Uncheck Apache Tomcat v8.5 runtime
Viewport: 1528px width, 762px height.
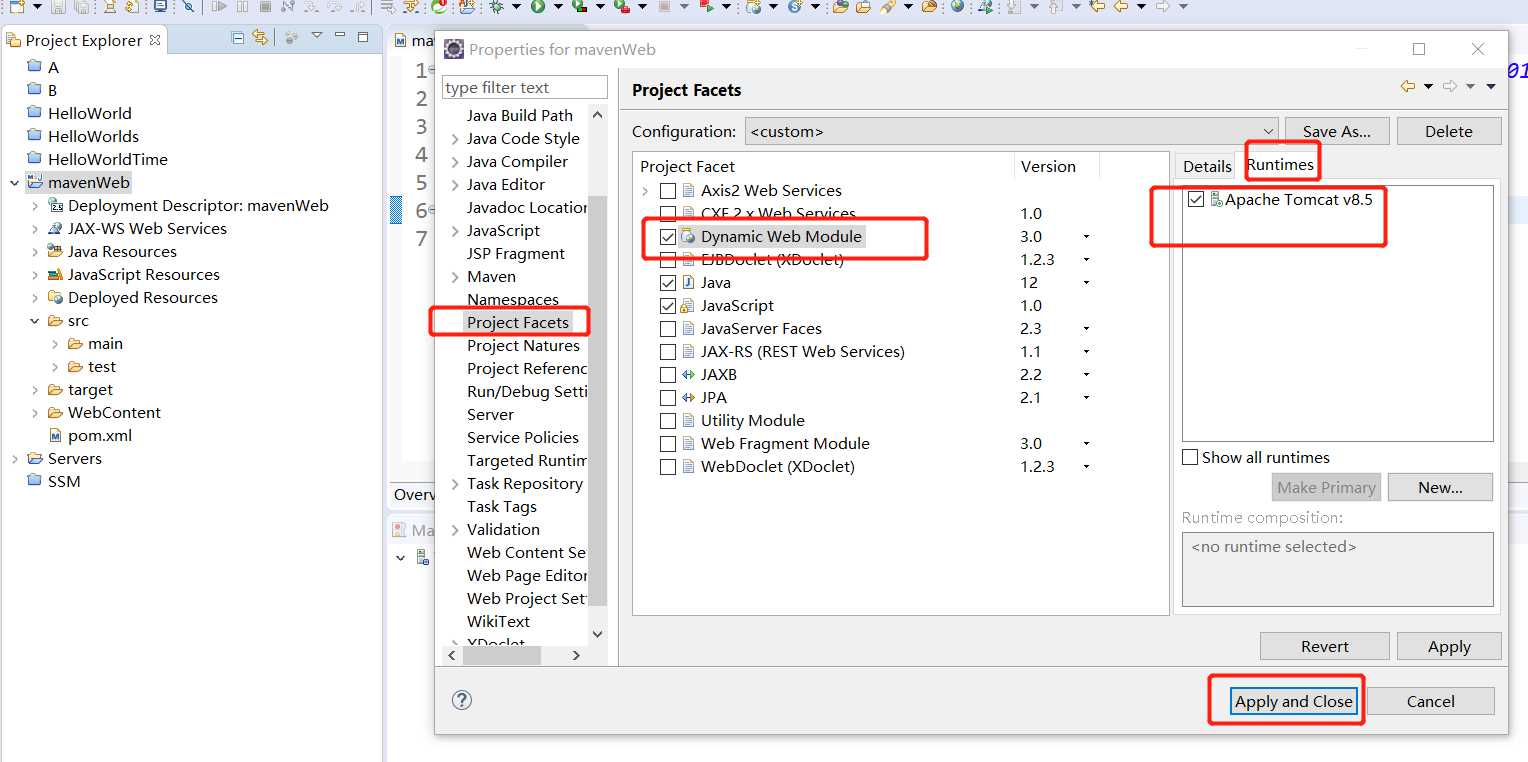pyautogui.click(x=1196, y=199)
